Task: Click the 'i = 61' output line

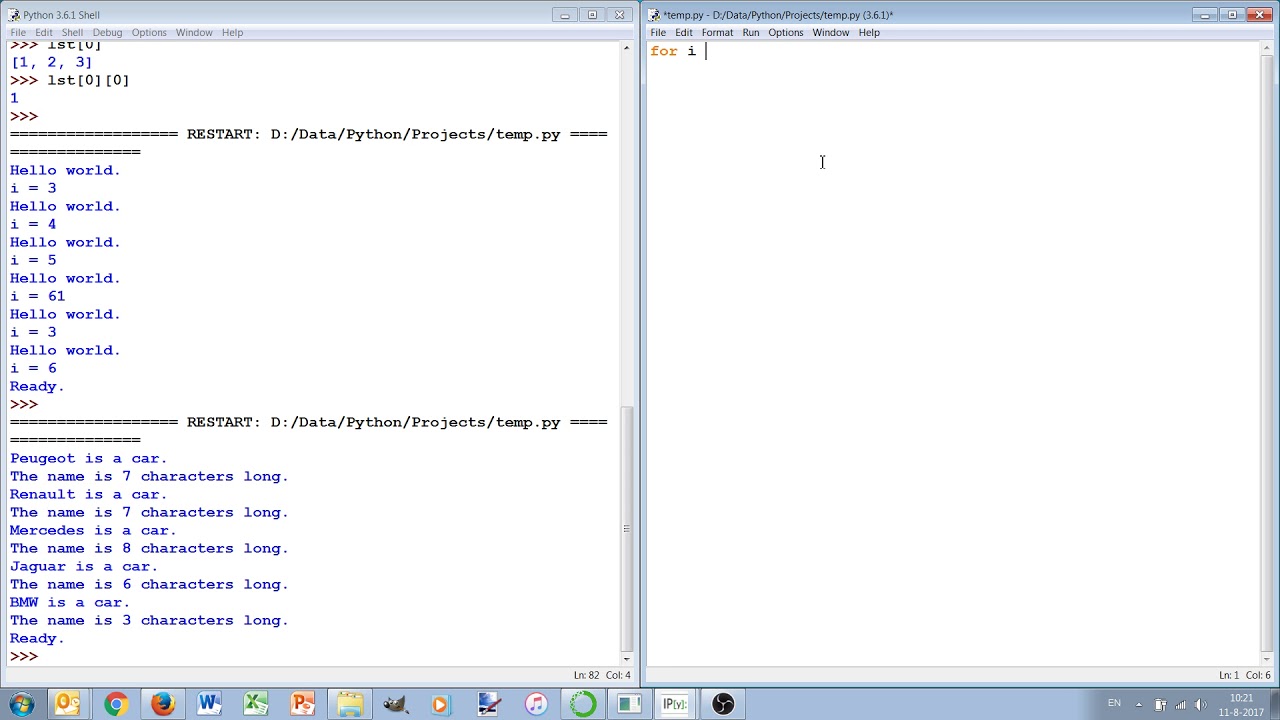Action: (37, 296)
